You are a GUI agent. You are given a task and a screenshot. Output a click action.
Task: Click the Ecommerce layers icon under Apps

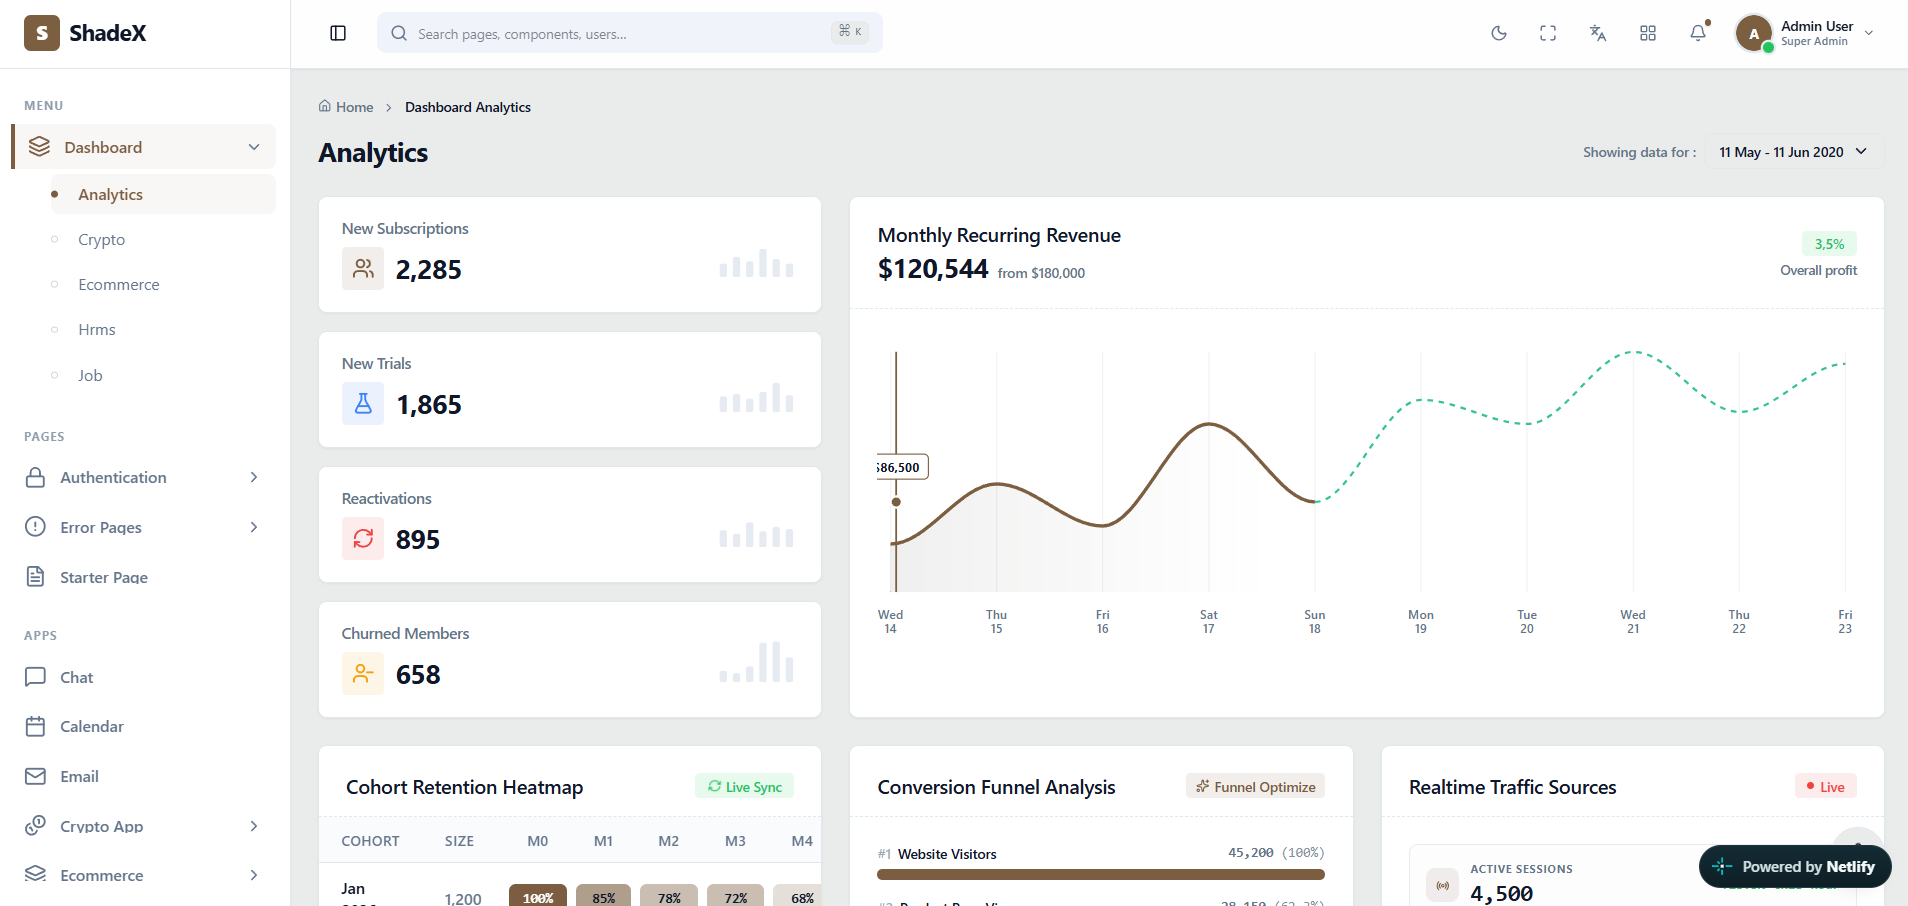35,875
